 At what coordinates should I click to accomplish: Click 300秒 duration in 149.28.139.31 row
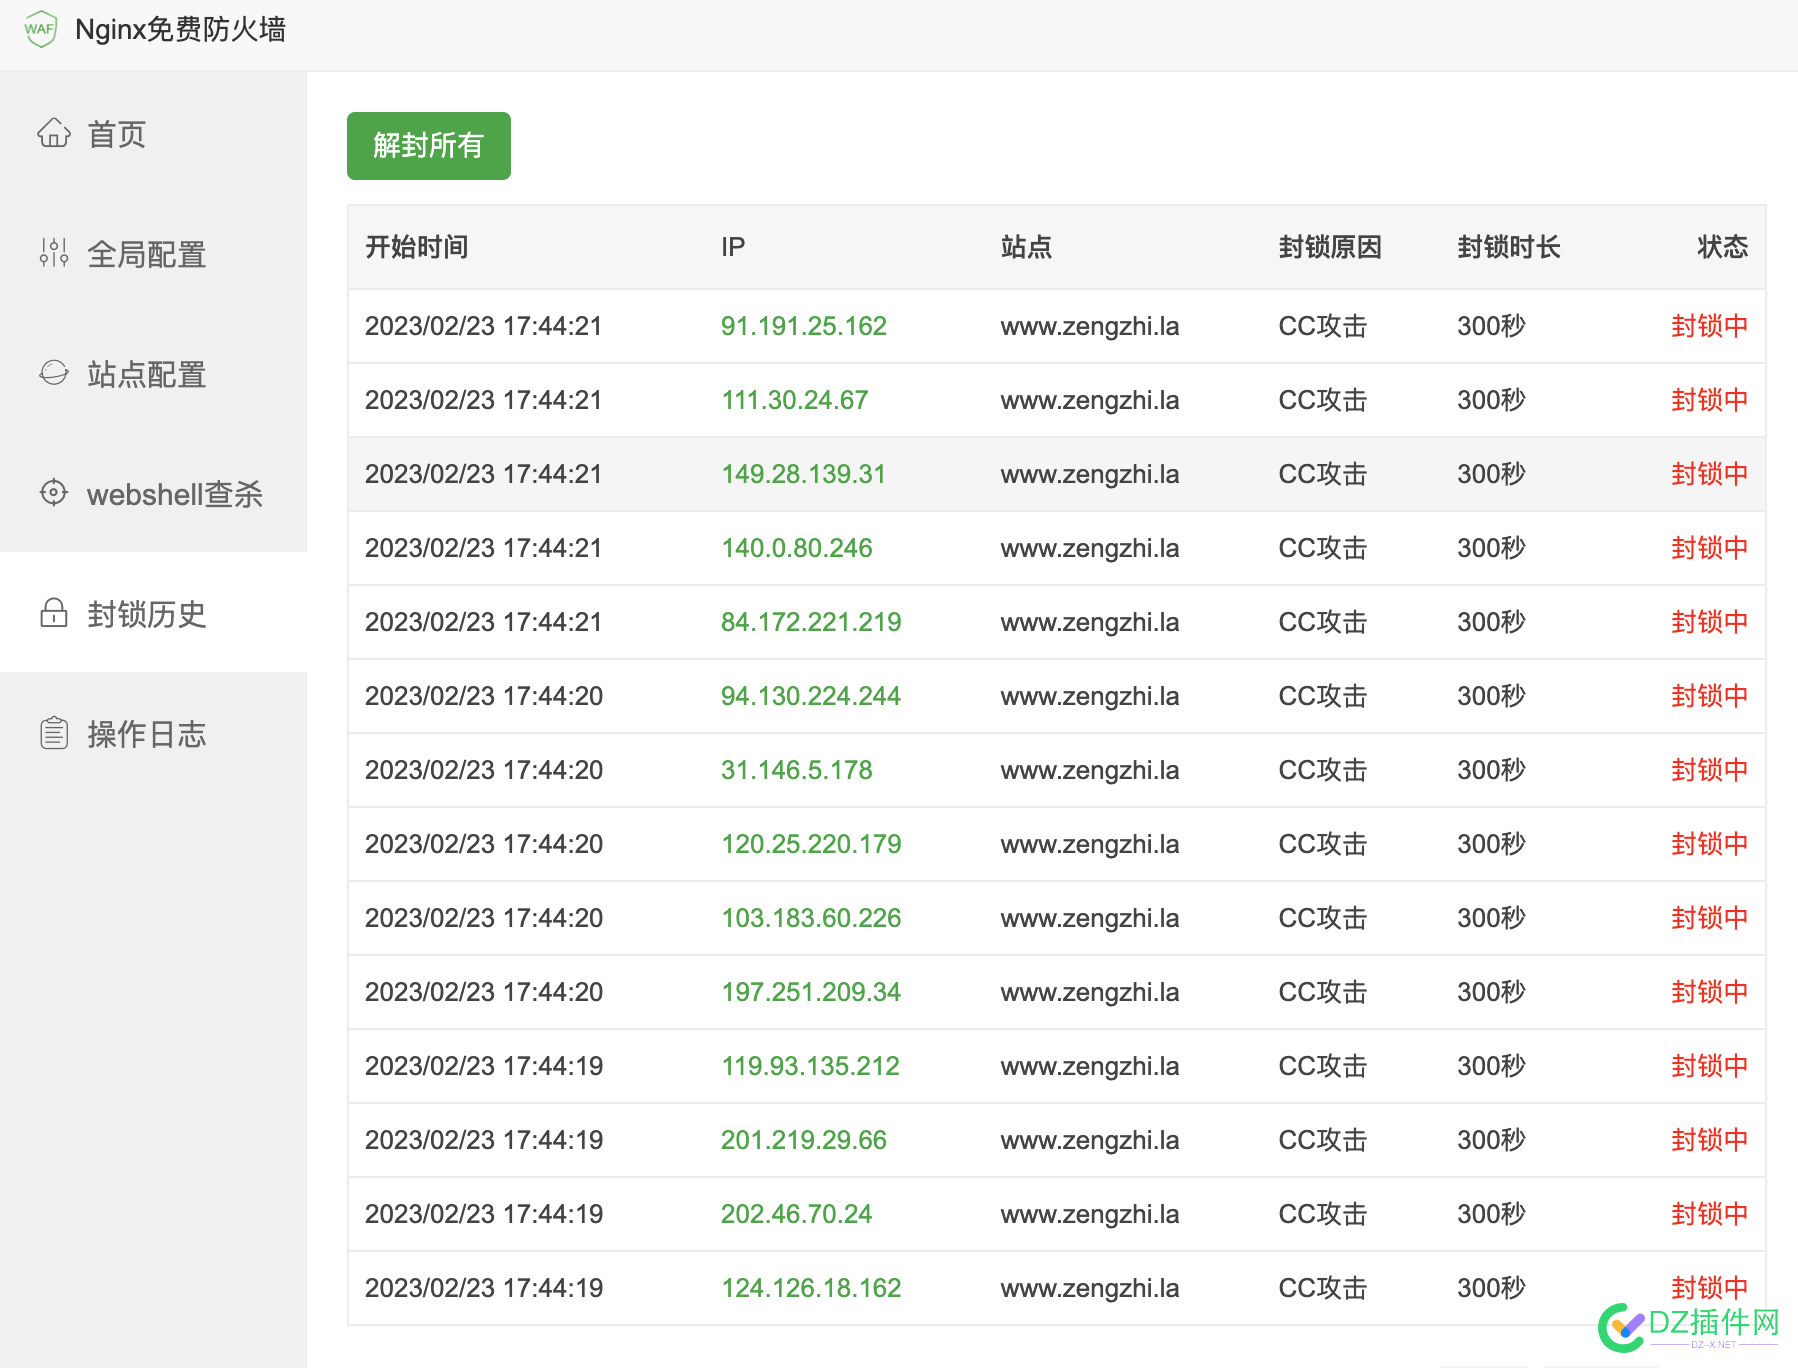coord(1492,474)
